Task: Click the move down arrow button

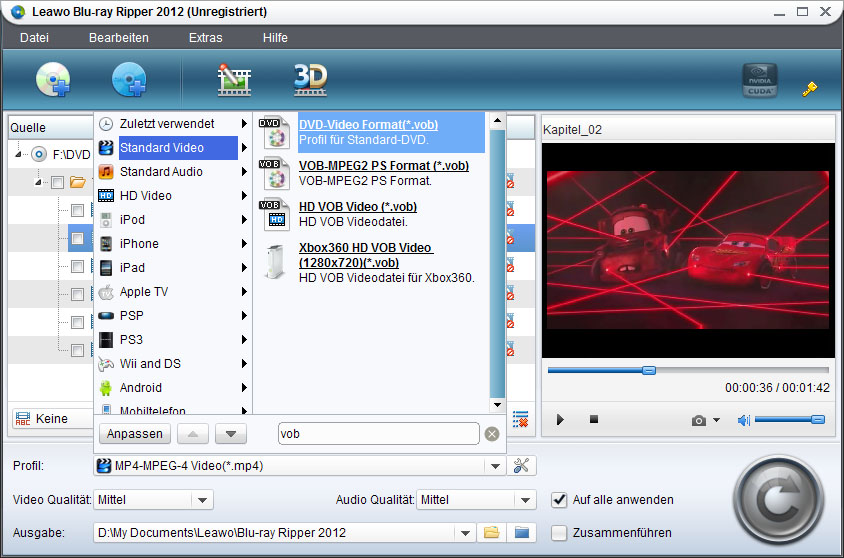Action: pyautogui.click(x=231, y=434)
